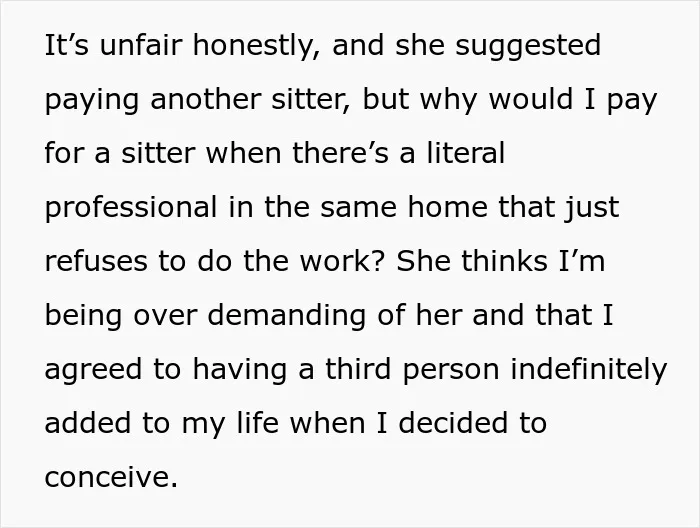Click the word "professional" in fourth line

tap(131, 208)
